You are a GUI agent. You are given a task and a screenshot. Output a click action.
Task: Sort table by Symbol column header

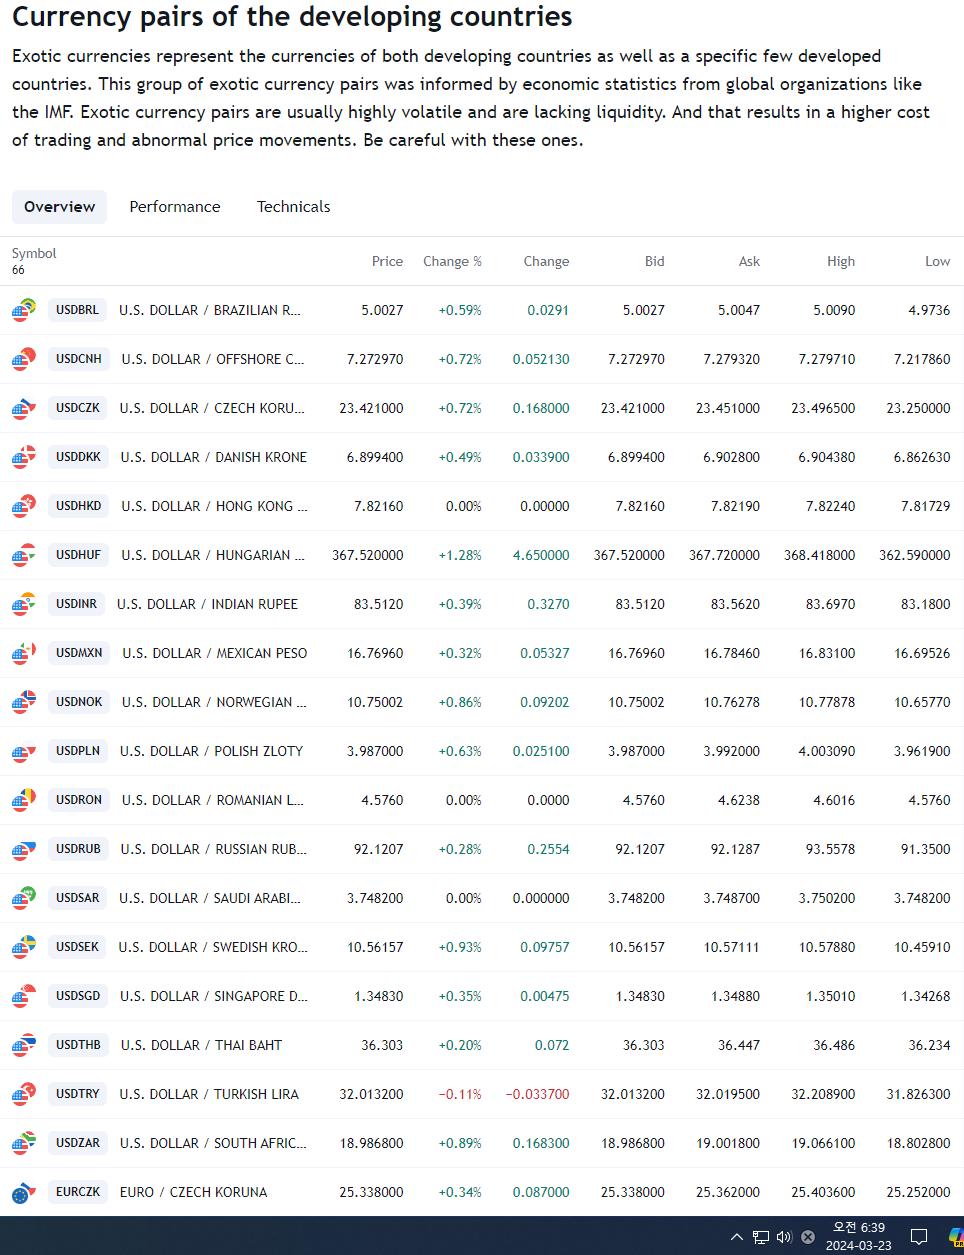34,253
